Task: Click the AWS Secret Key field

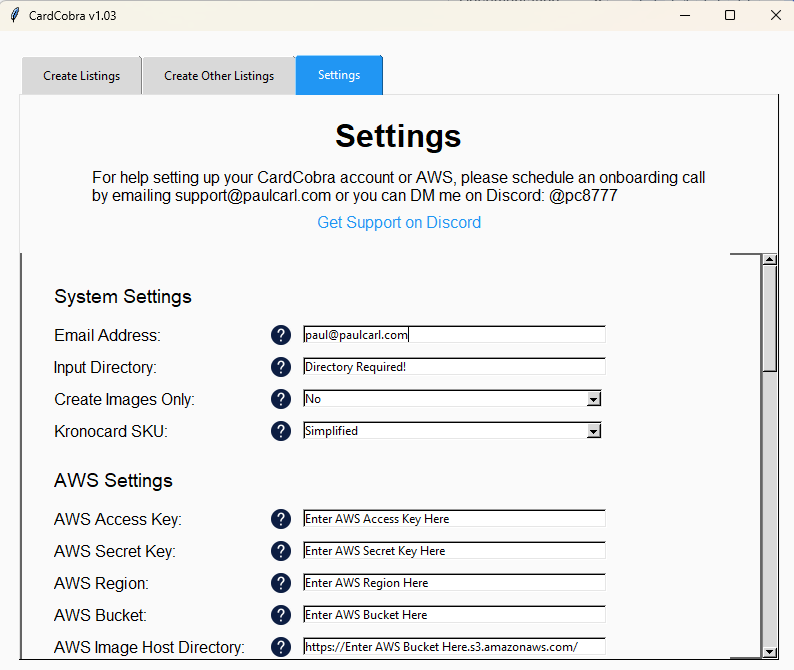Action: point(454,550)
